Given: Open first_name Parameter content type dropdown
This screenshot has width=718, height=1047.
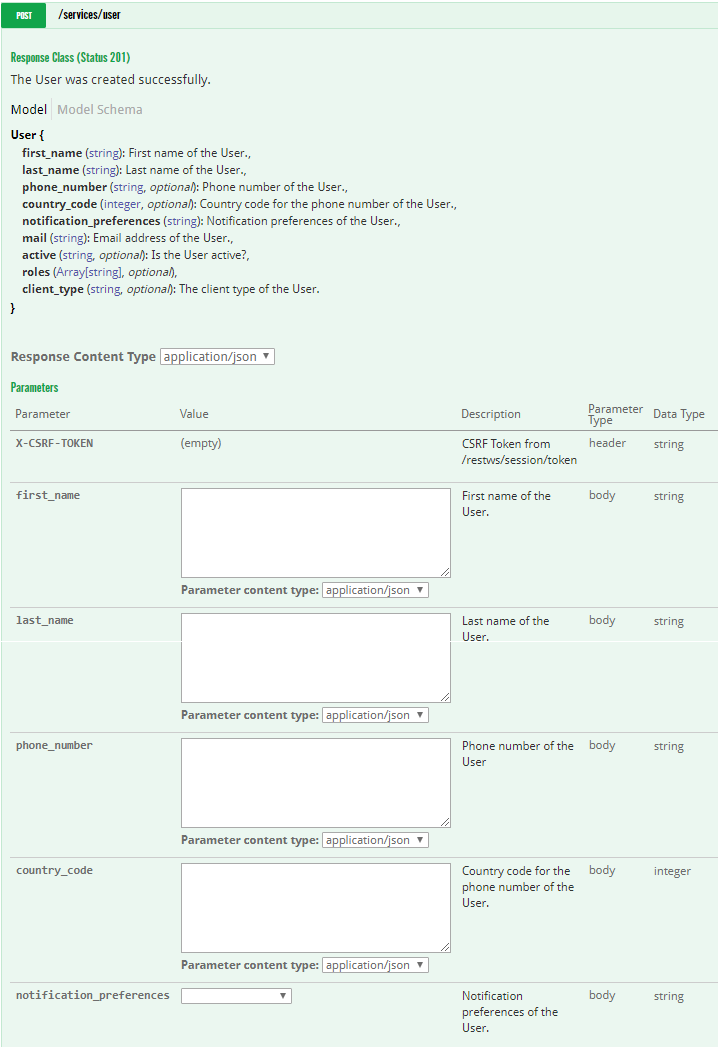Looking at the screenshot, I should [375, 590].
